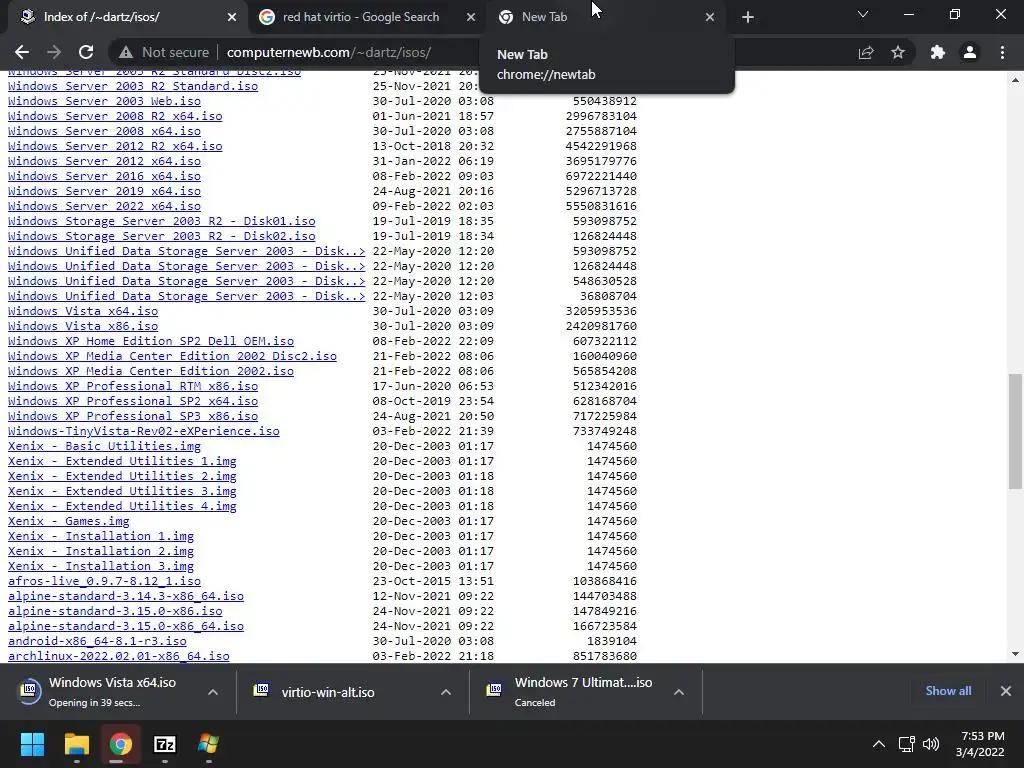The image size is (1024, 768).
Task: Open the Windows_Server_2008_R2_x64.iso link
Action: pyautogui.click(x=115, y=116)
